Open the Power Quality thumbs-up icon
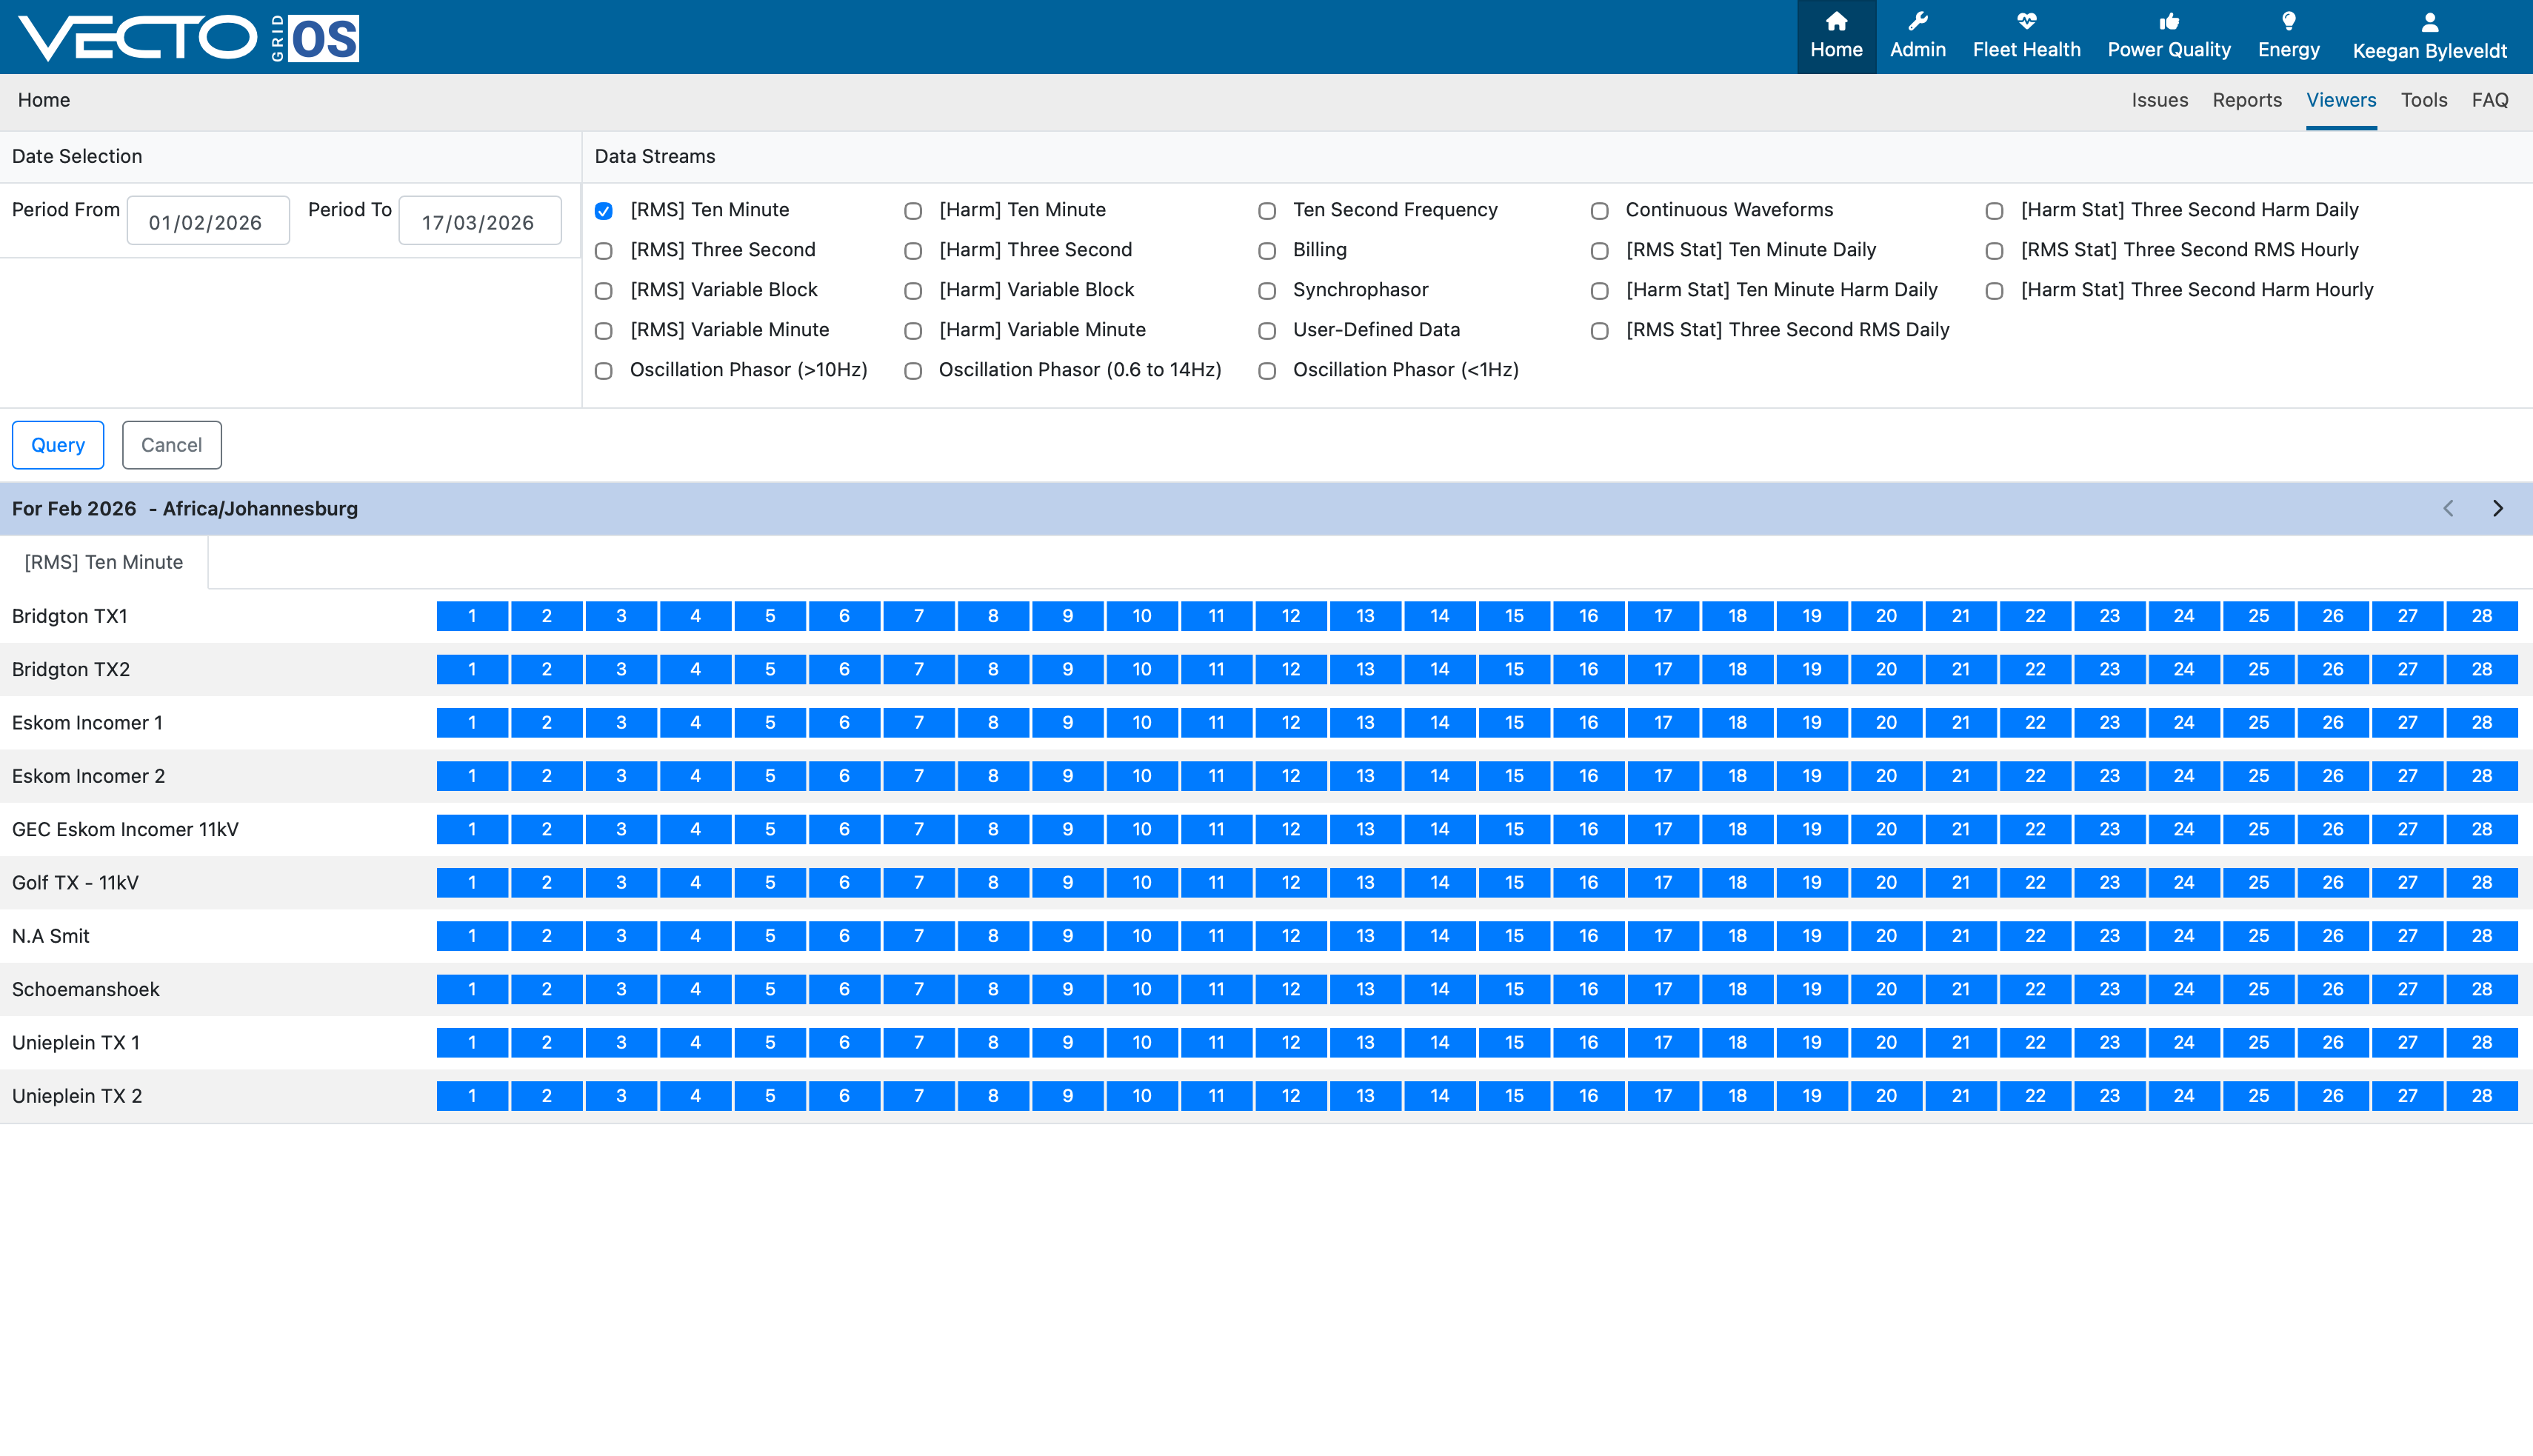The height and width of the screenshot is (1456, 2533). click(x=2168, y=22)
